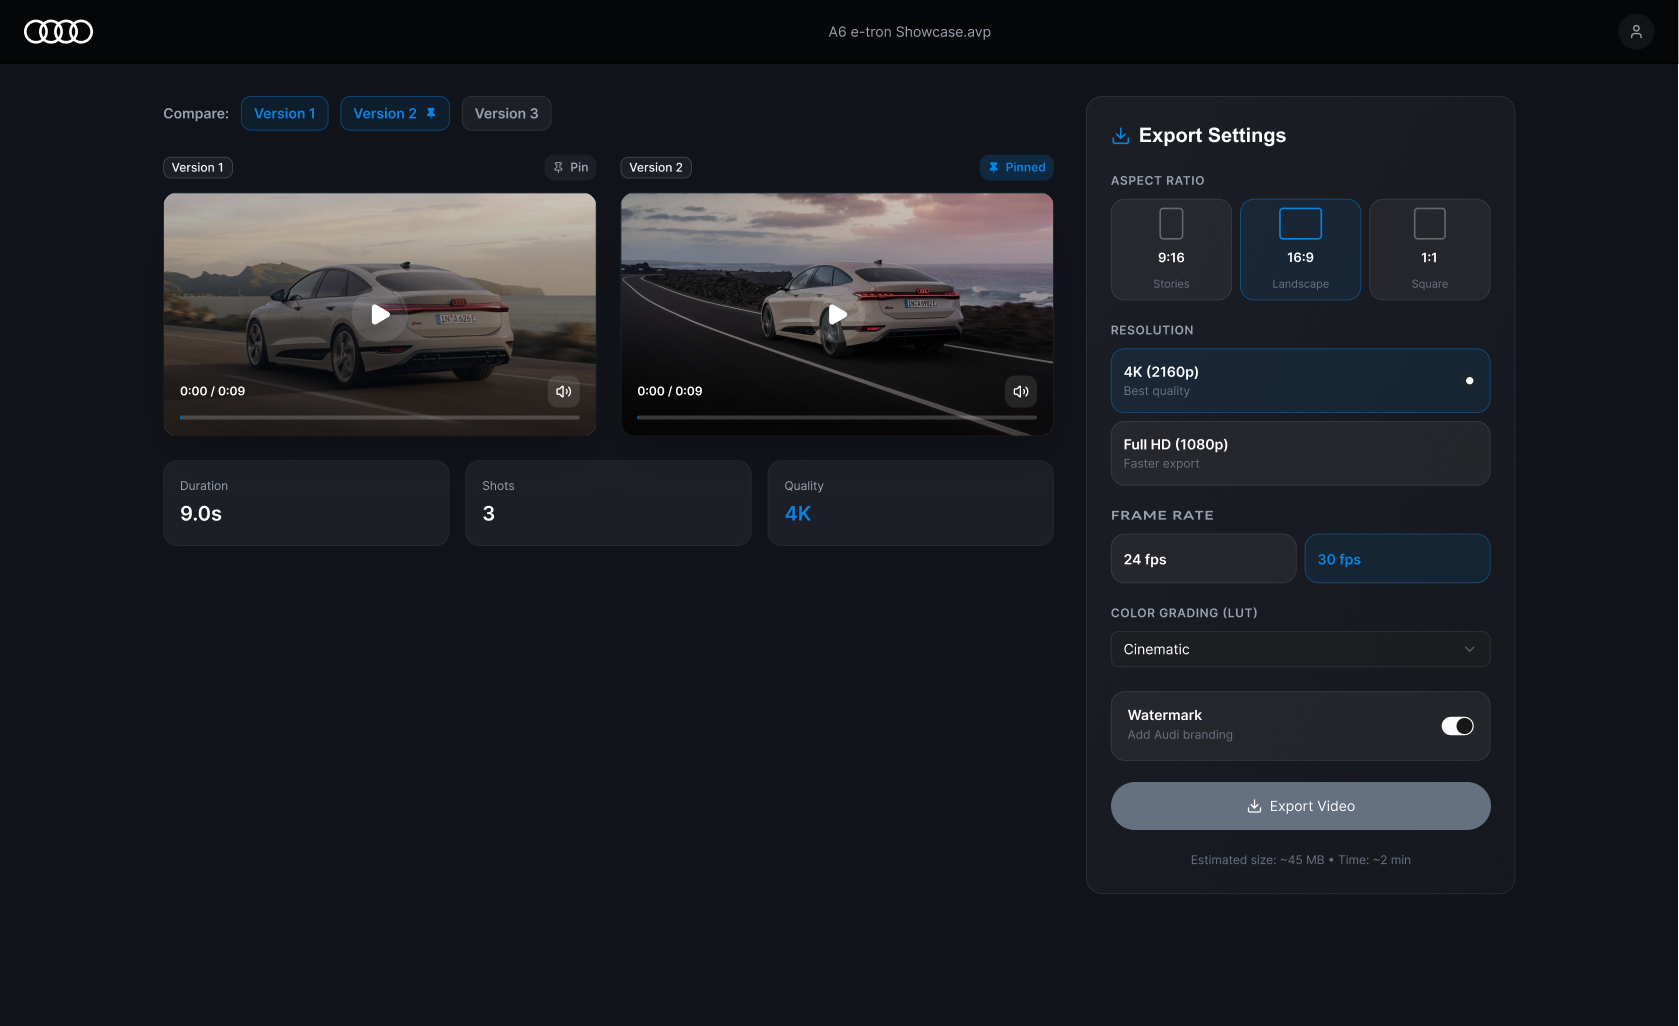
Task: Click the Duration 9.0s stat card
Action: pos(306,503)
